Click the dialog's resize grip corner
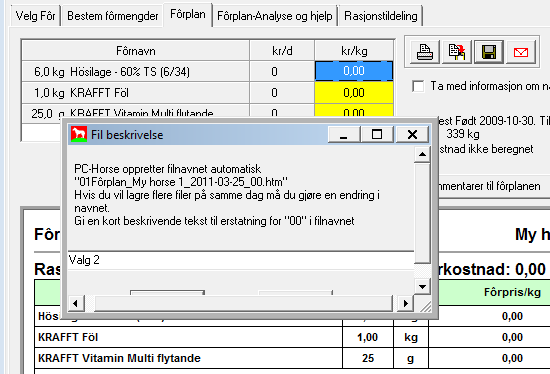The width and height of the screenshot is (550, 374). [x=425, y=306]
